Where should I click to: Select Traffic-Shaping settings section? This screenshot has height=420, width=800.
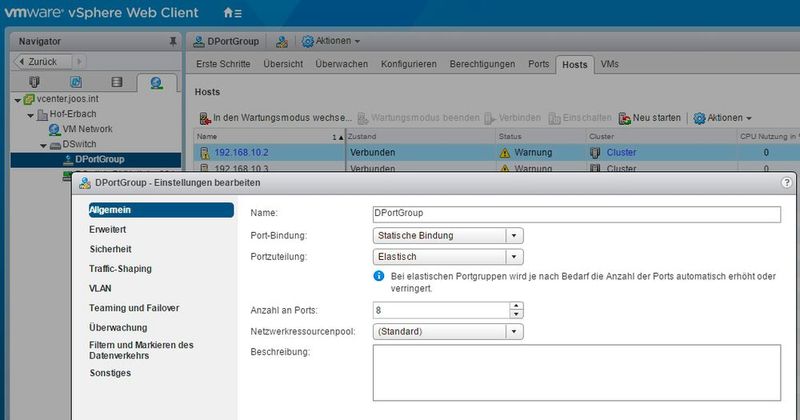click(120, 269)
